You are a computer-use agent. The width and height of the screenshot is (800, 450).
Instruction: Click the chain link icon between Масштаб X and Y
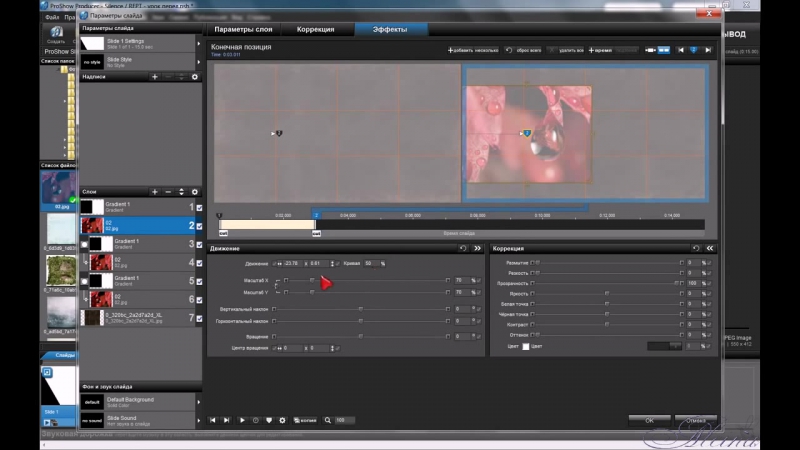(277, 286)
